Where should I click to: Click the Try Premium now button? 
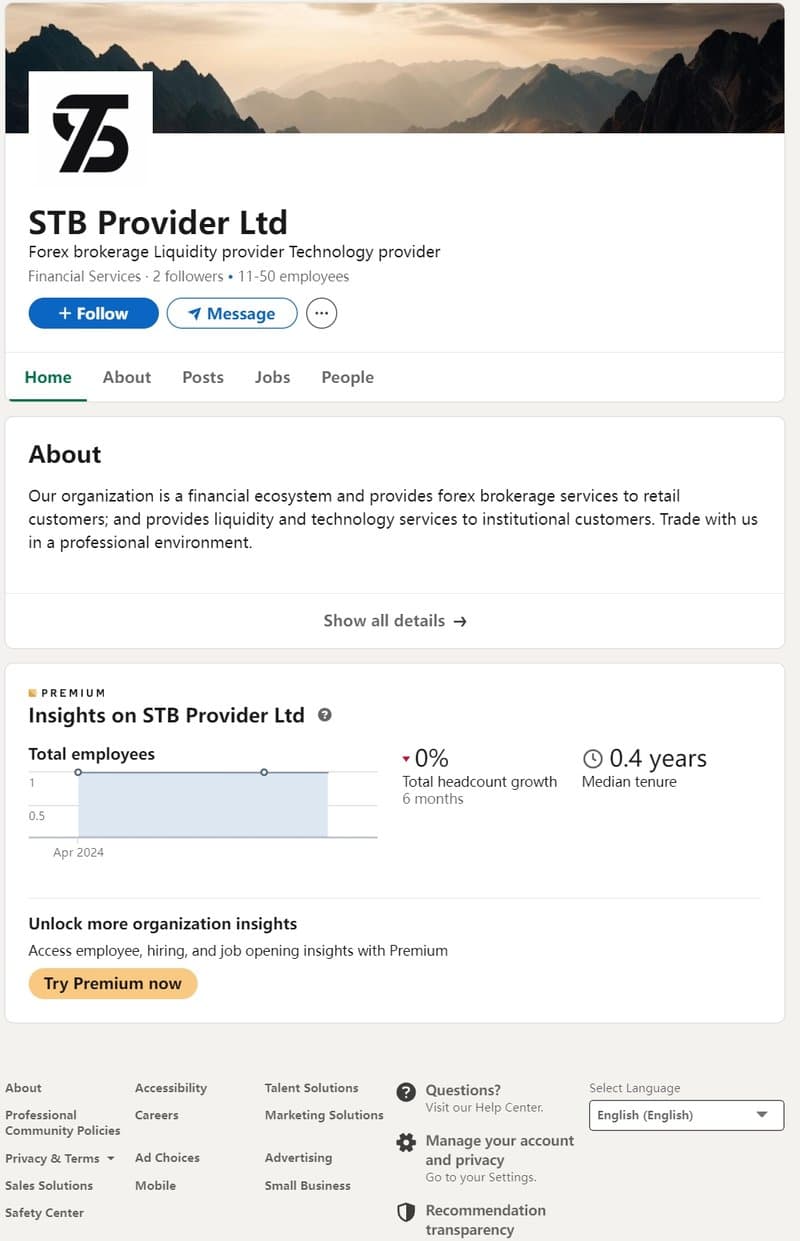click(113, 983)
